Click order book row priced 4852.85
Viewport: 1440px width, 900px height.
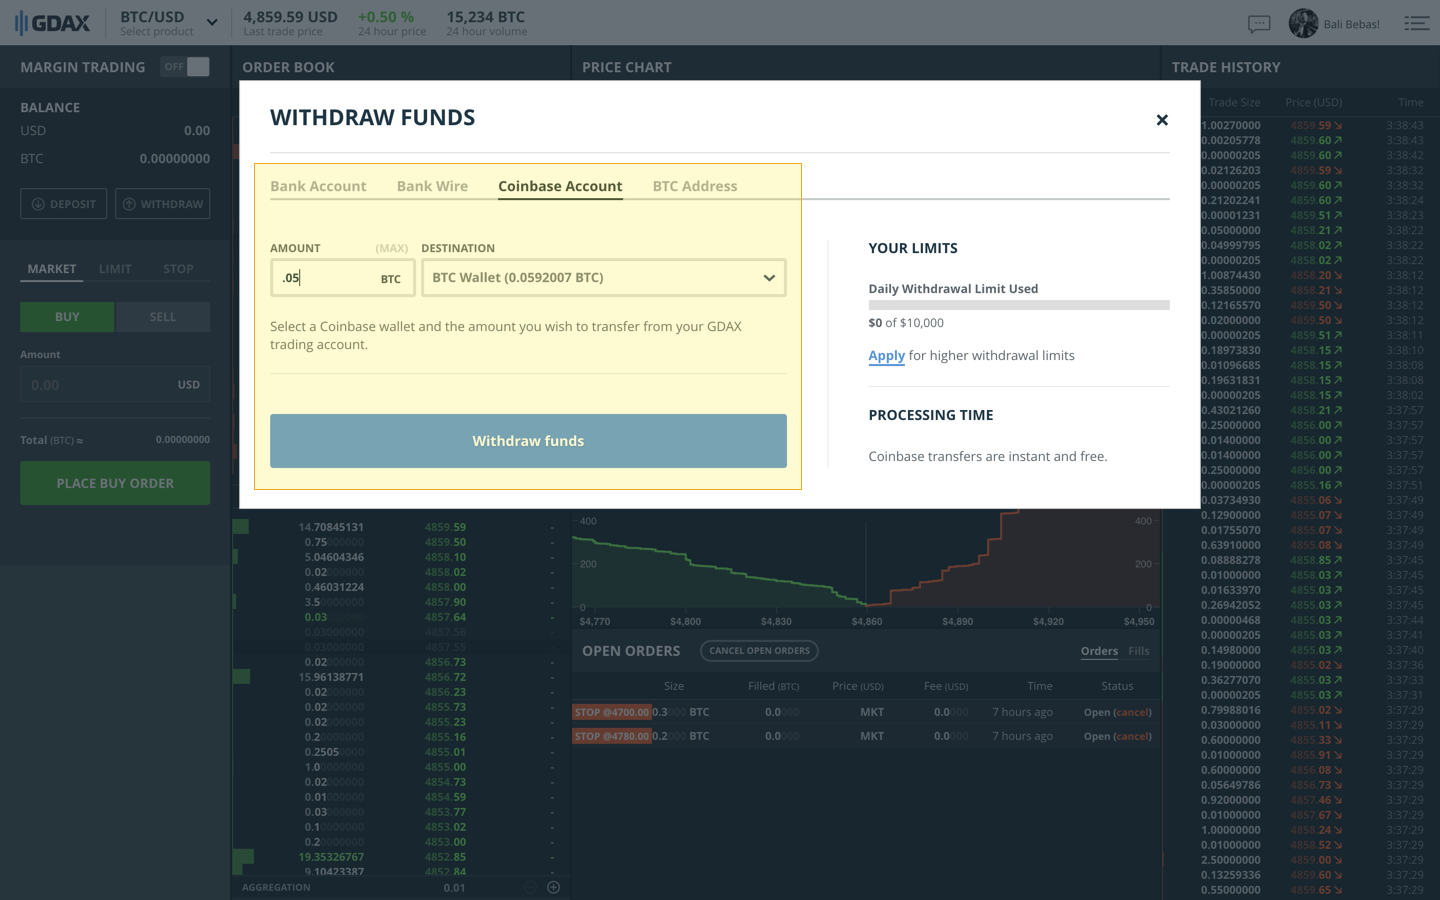click(400, 857)
